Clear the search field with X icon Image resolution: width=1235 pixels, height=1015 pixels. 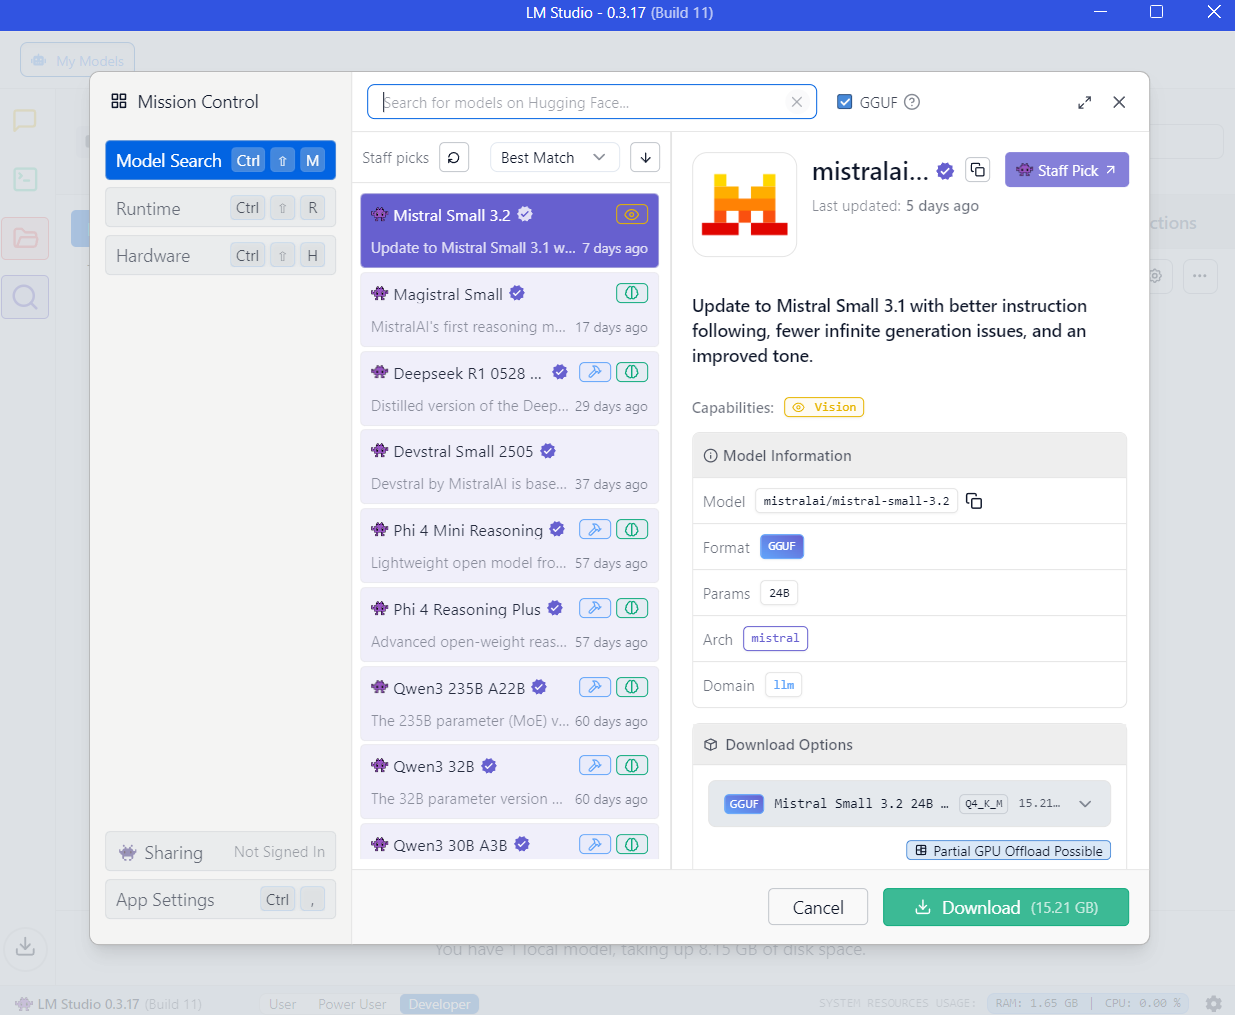(797, 102)
